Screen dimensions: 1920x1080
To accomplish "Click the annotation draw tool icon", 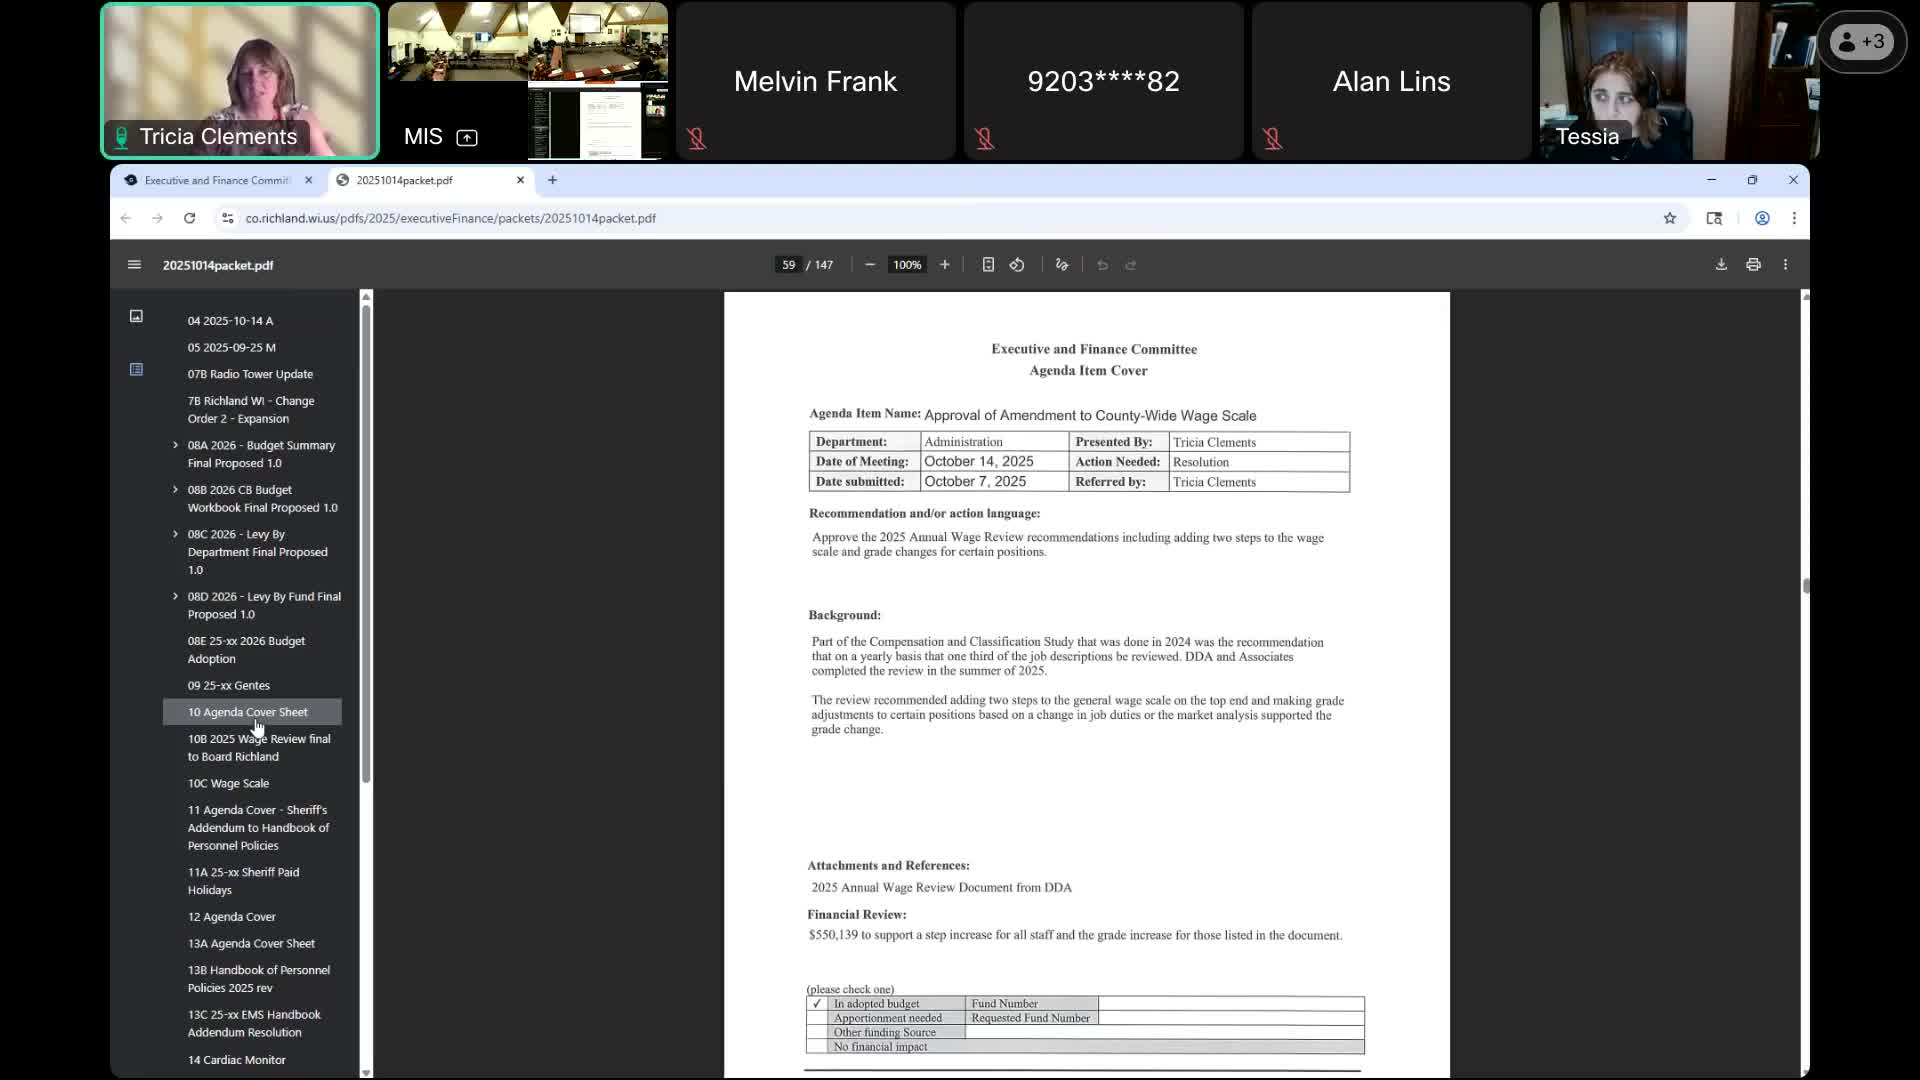I will click(1062, 265).
